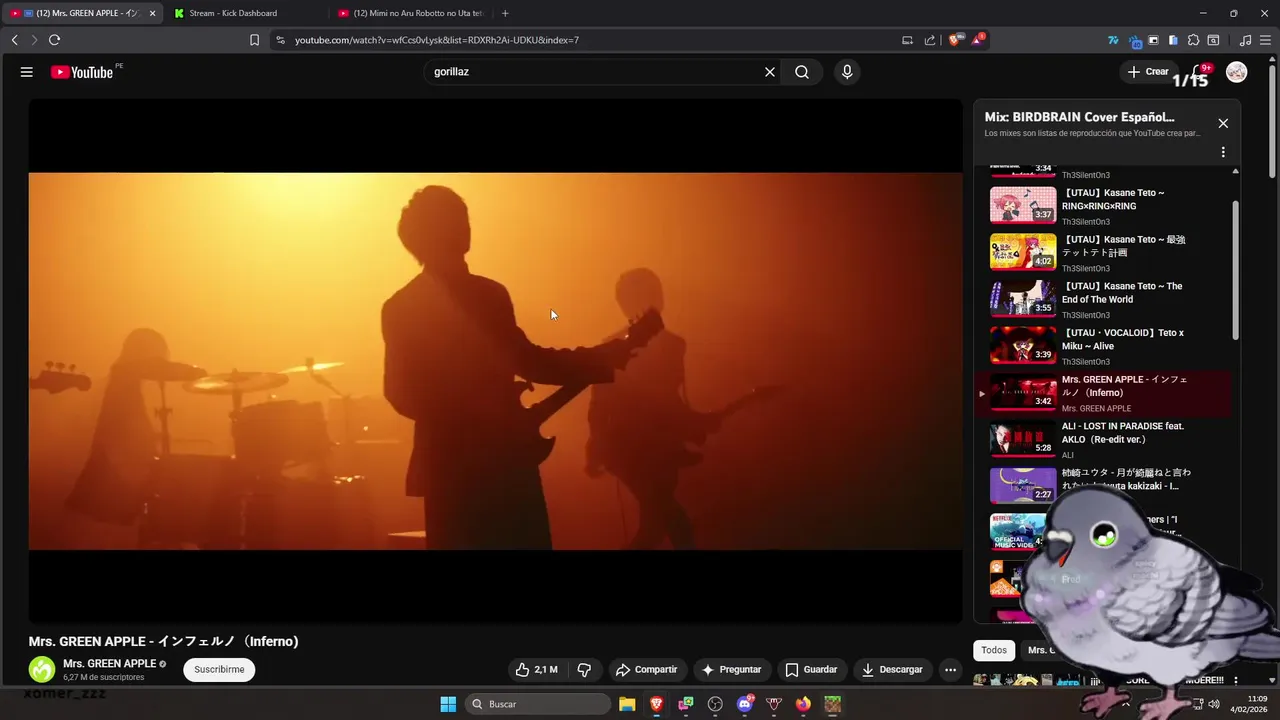Open the Windows Start menu
This screenshot has width=1280, height=720.
448,704
